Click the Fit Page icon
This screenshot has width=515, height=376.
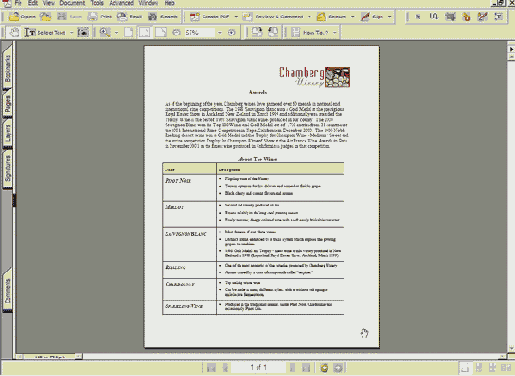click(144, 32)
